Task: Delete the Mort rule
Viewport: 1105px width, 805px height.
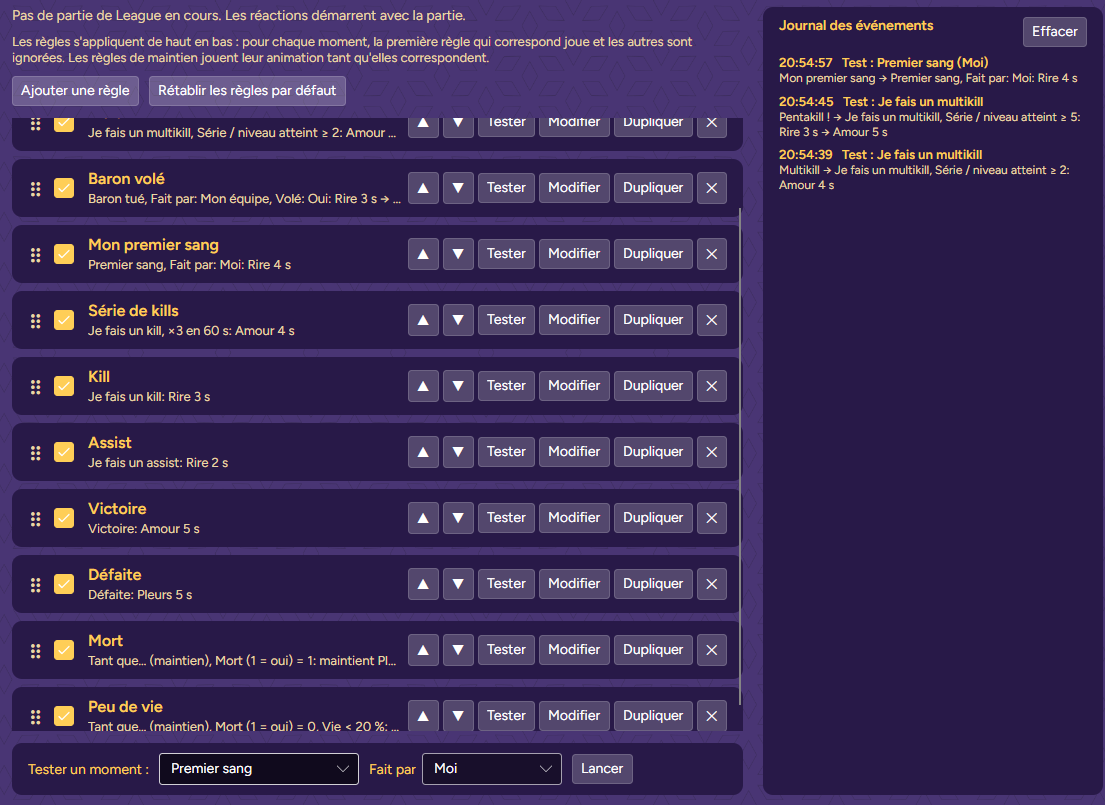Action: point(712,650)
